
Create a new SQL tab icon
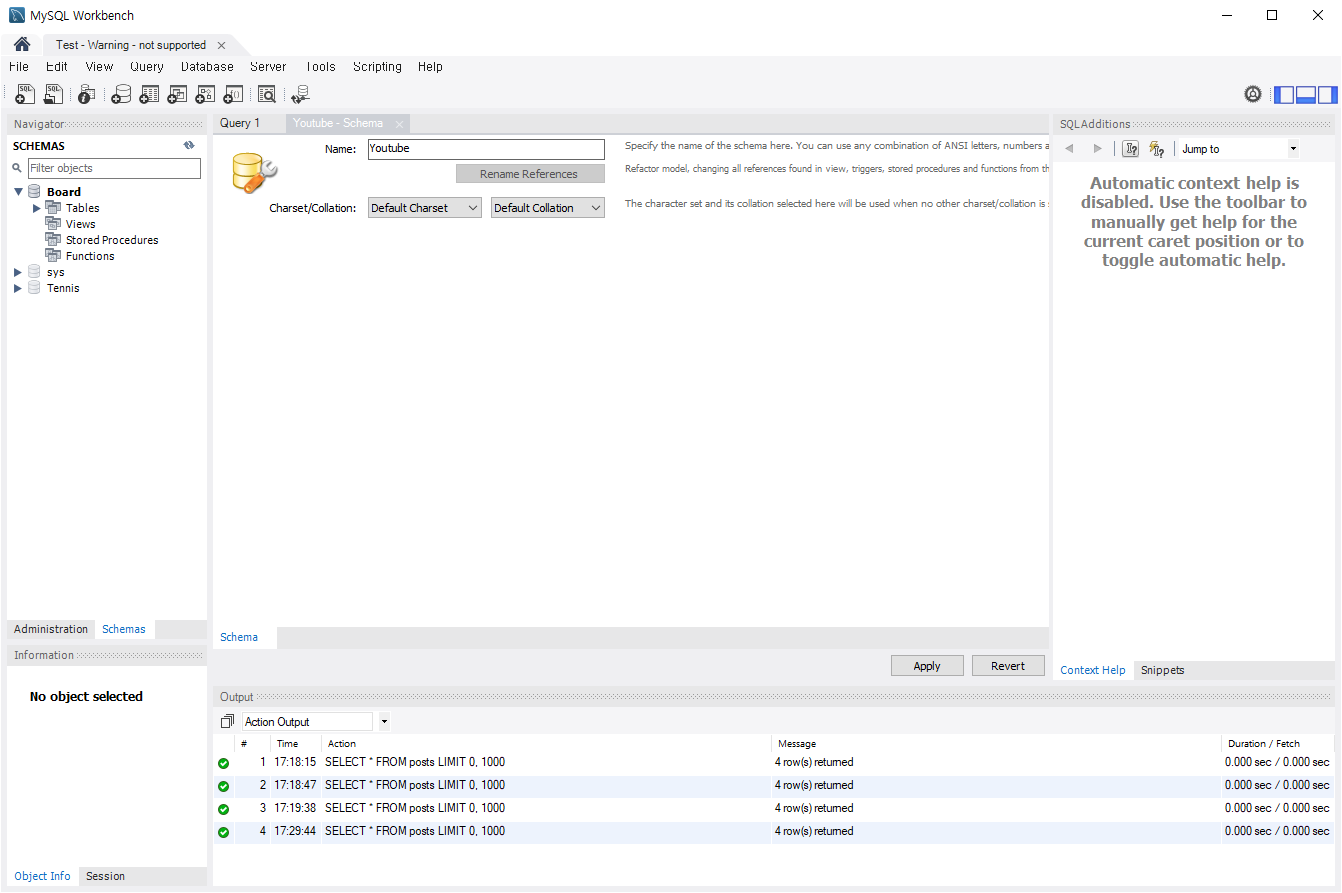click(x=25, y=94)
